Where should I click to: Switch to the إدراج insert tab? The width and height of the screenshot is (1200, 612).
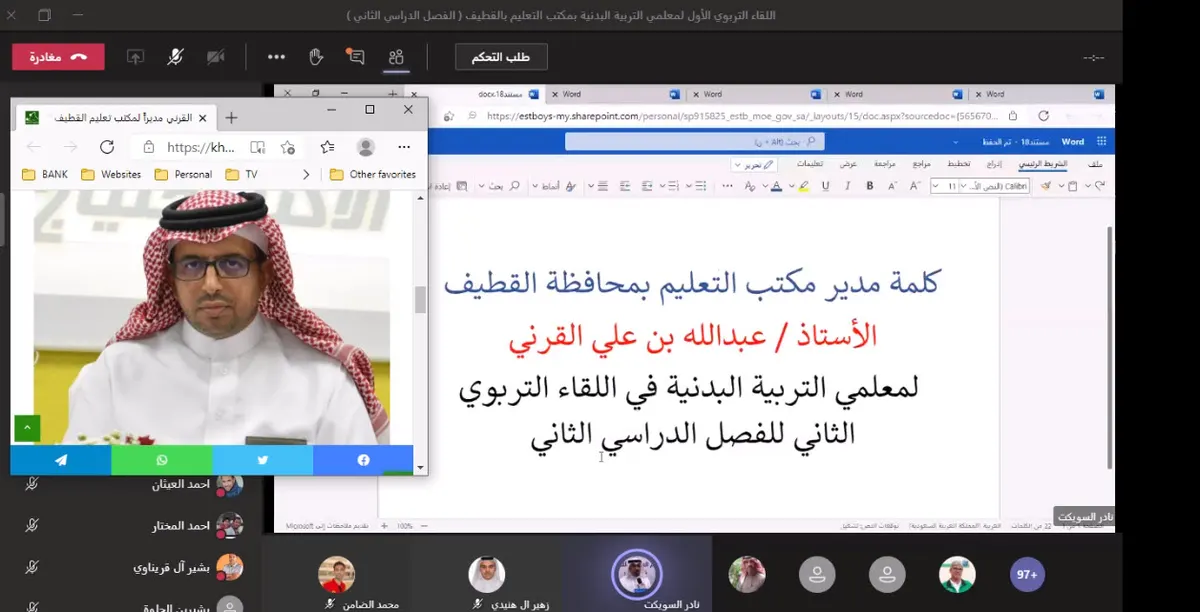pyautogui.click(x=993, y=163)
